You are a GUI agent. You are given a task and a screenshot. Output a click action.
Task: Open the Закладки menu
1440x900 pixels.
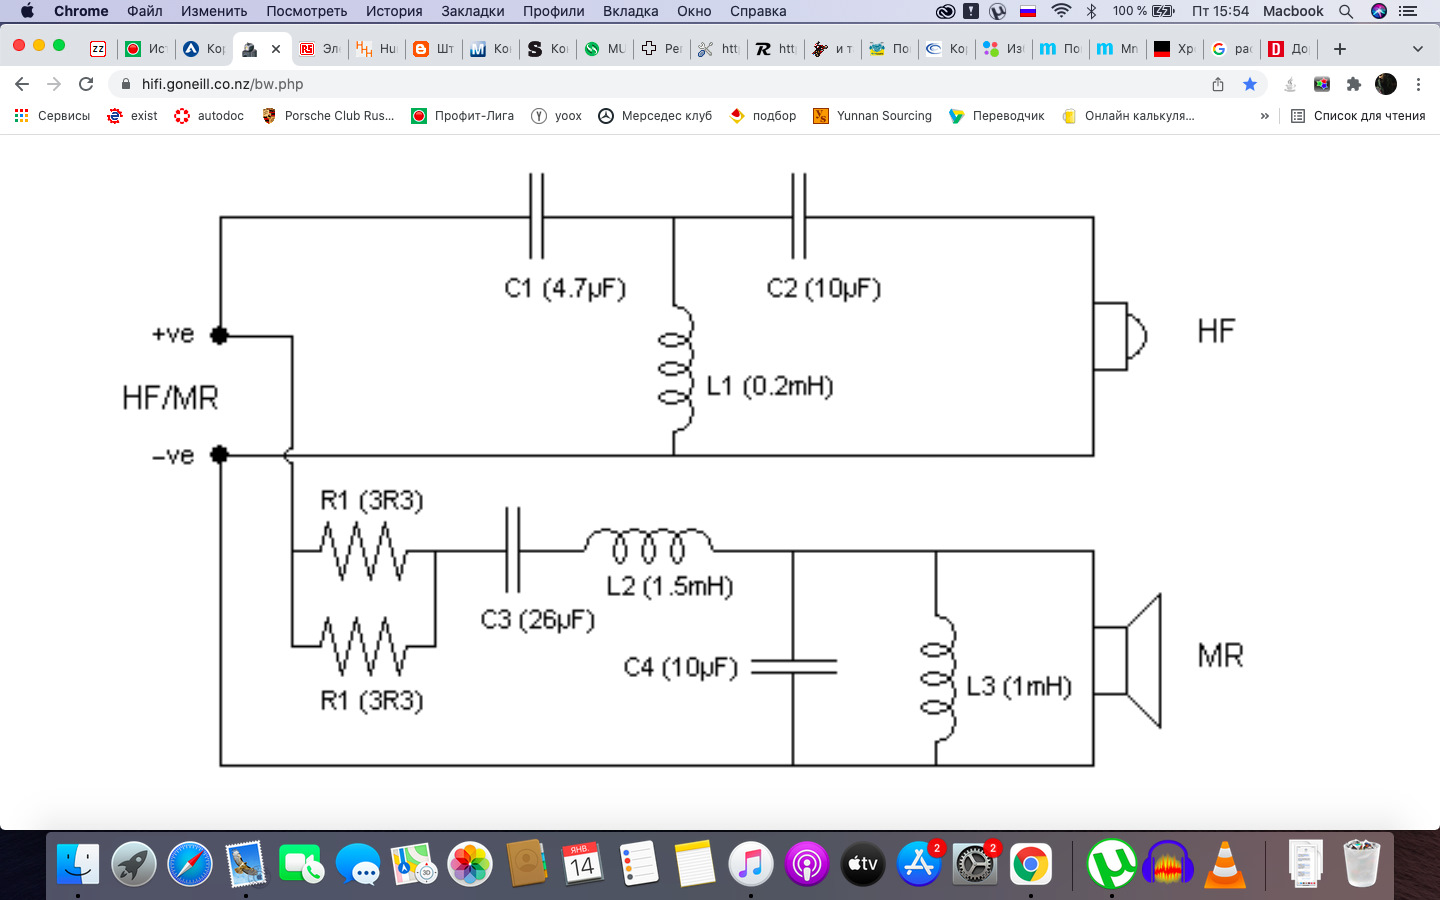point(473,11)
